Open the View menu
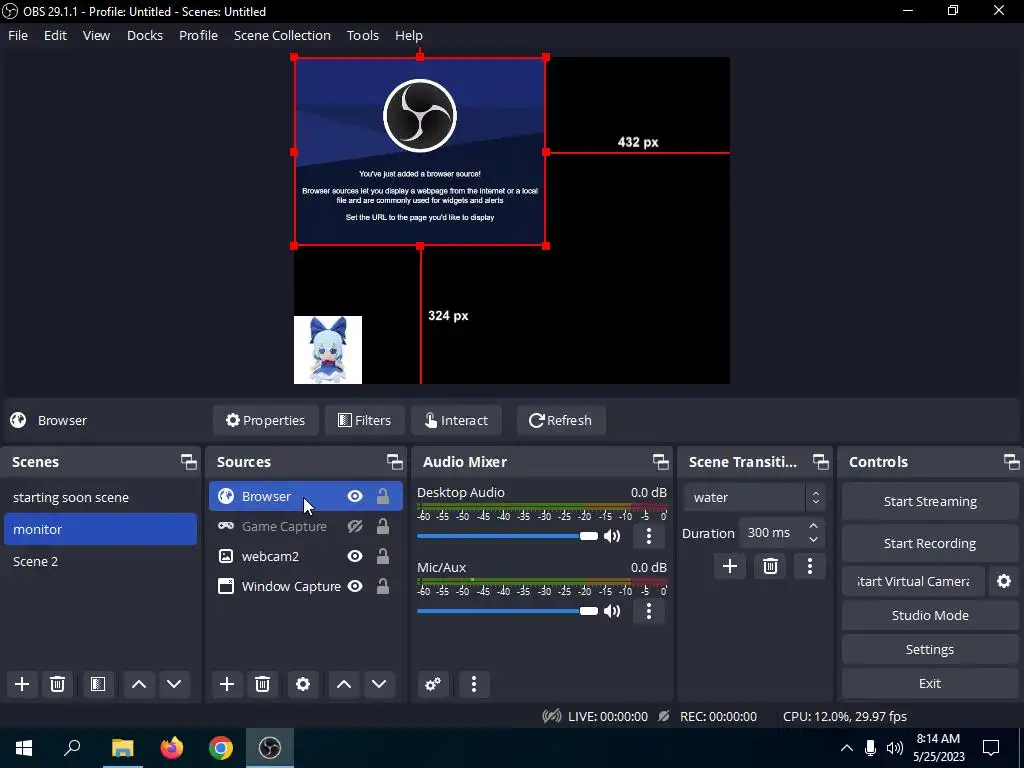 click(x=96, y=35)
